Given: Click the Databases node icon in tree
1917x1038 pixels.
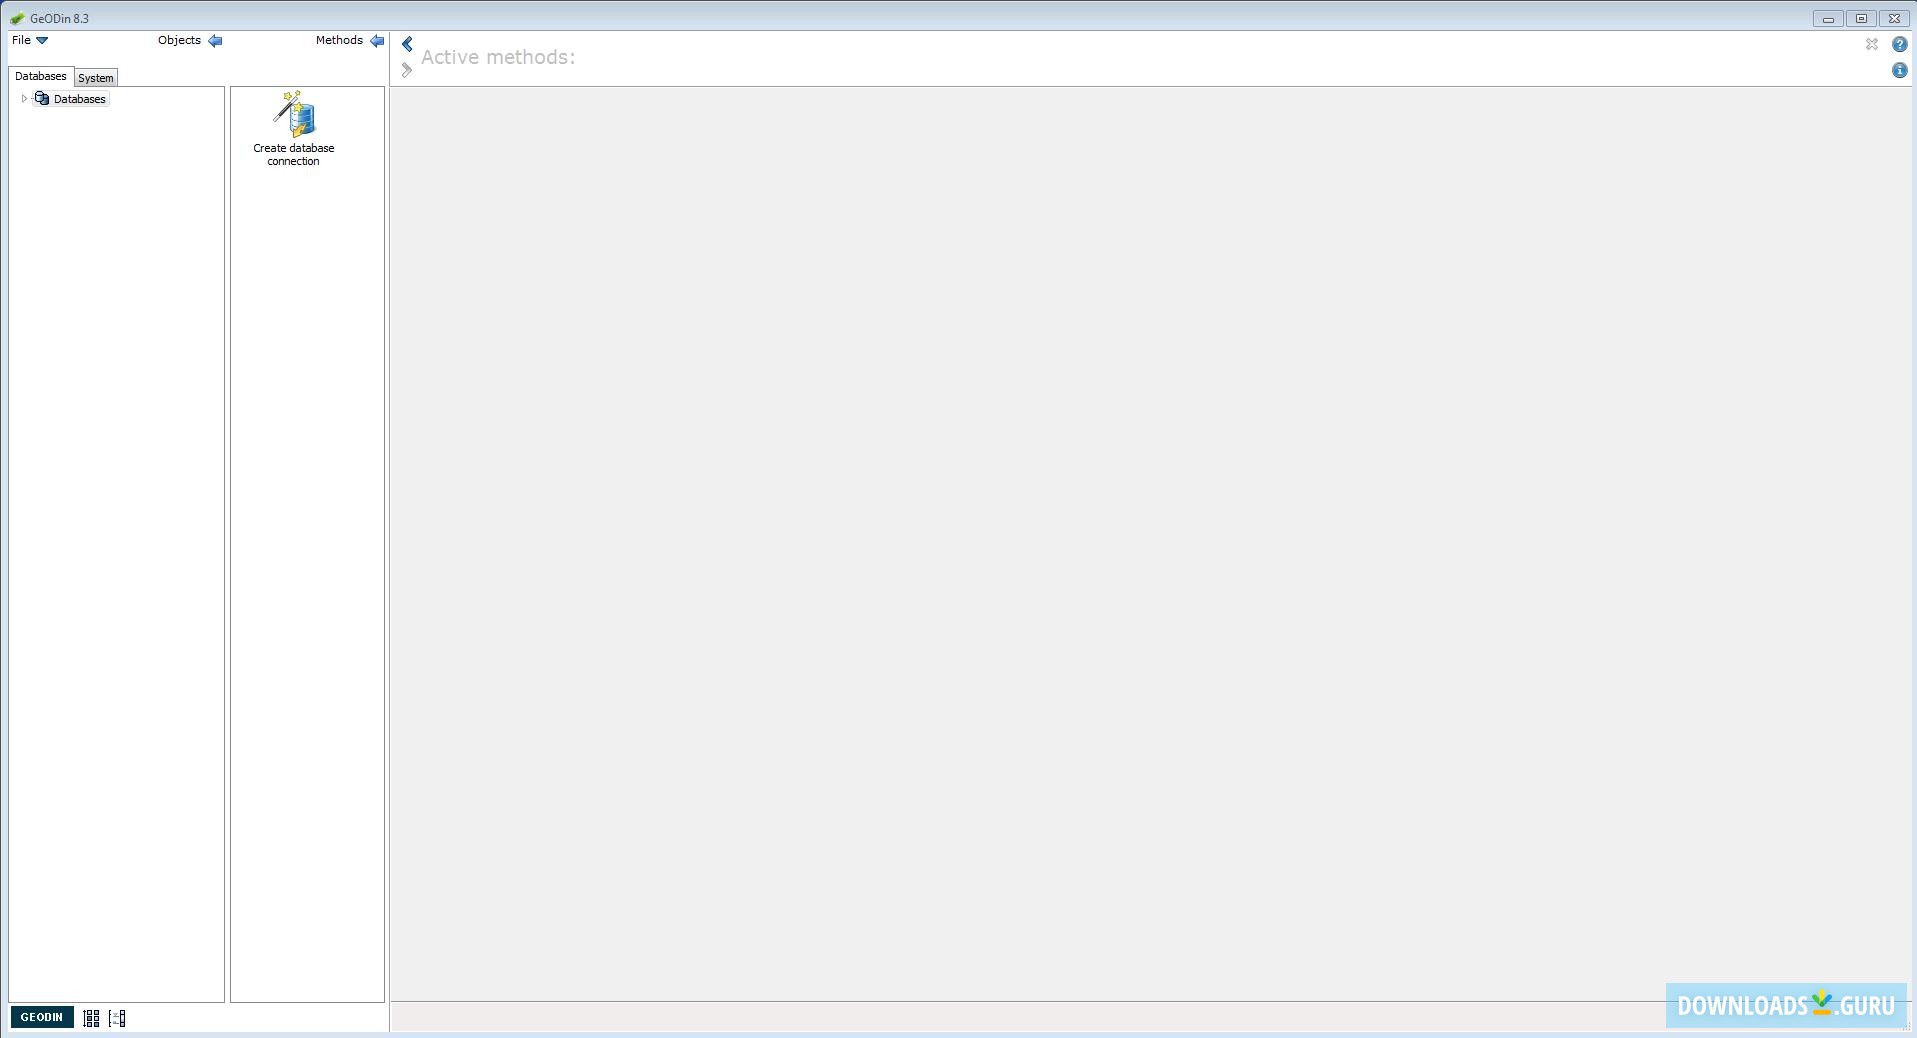Looking at the screenshot, I should pos(42,98).
